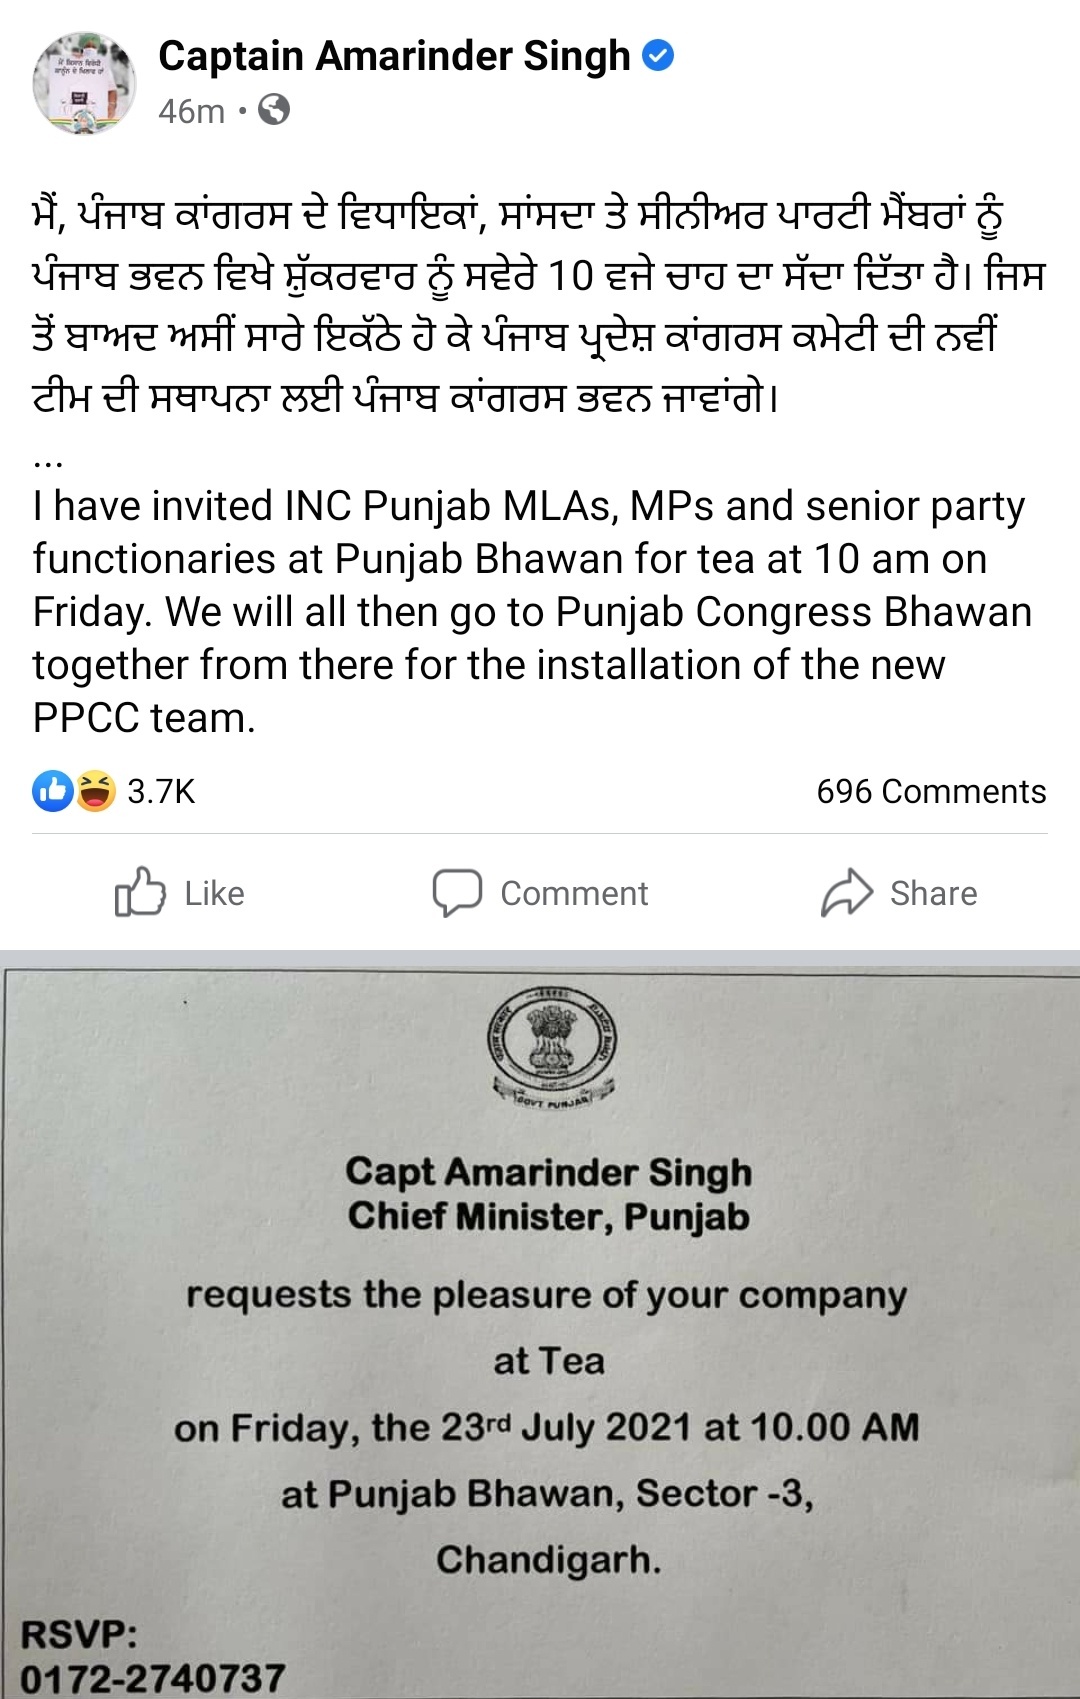This screenshot has height=1699, width=1080.
Task: Tap the speech bubble Comment icon
Action: [x=457, y=893]
